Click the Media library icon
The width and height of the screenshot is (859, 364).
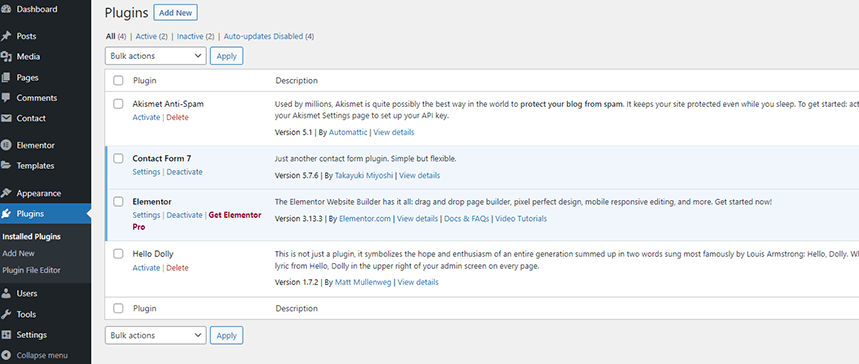pyautogui.click(x=6, y=56)
